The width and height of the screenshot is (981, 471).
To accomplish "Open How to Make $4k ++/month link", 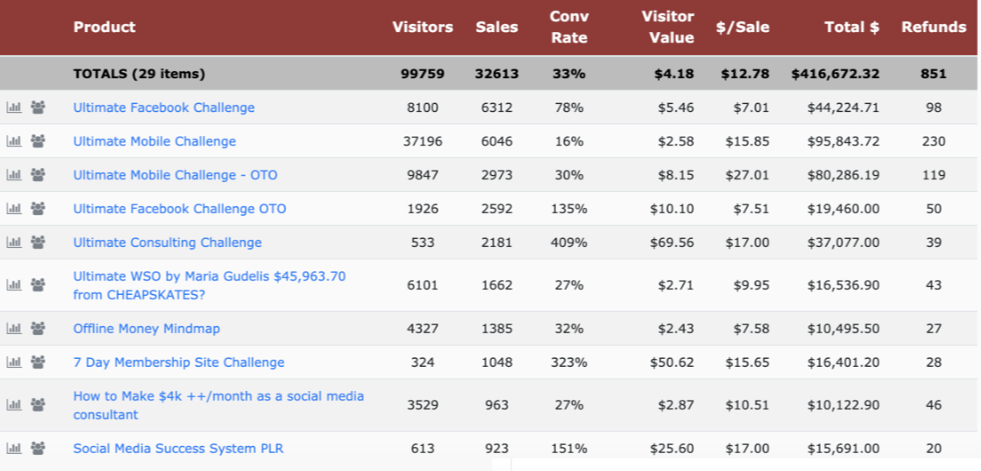I will point(218,405).
